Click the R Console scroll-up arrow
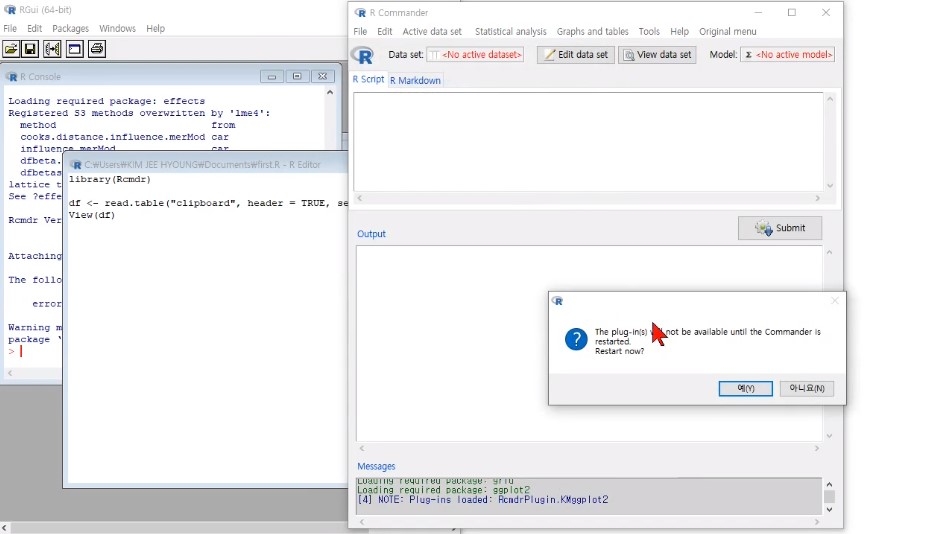The image size is (944, 534). [x=329, y=93]
